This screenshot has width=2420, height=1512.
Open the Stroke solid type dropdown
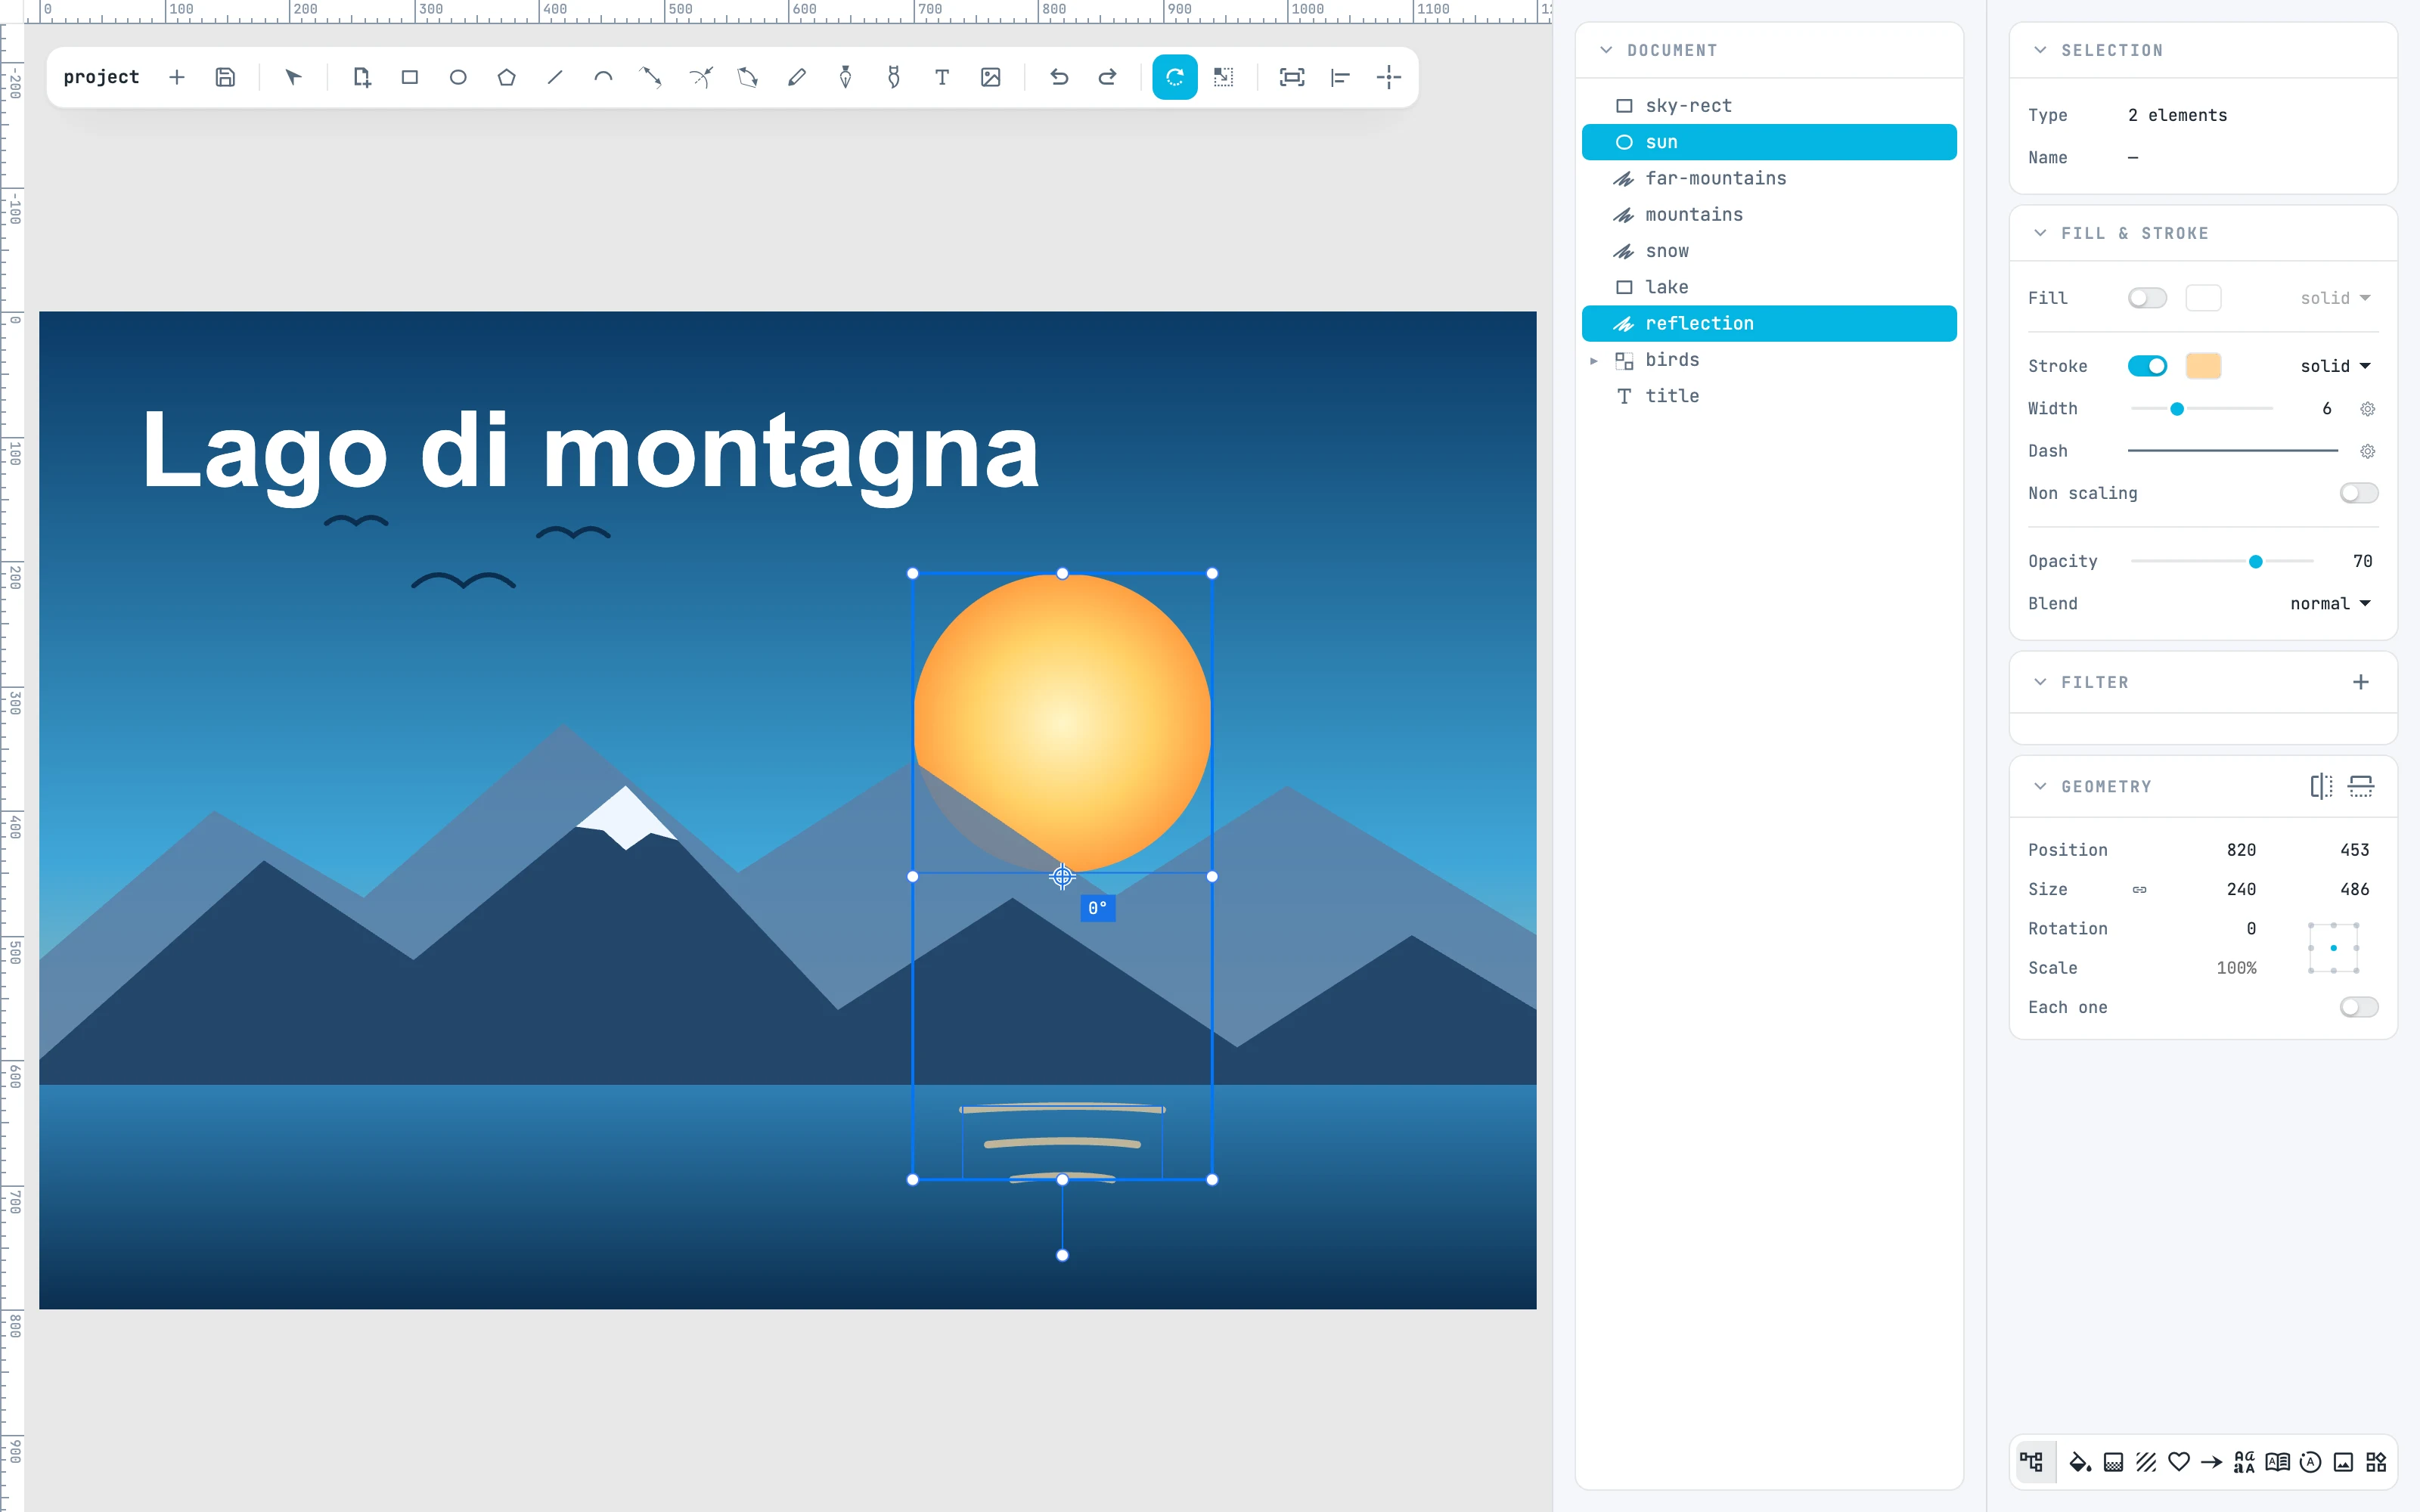tap(2335, 366)
